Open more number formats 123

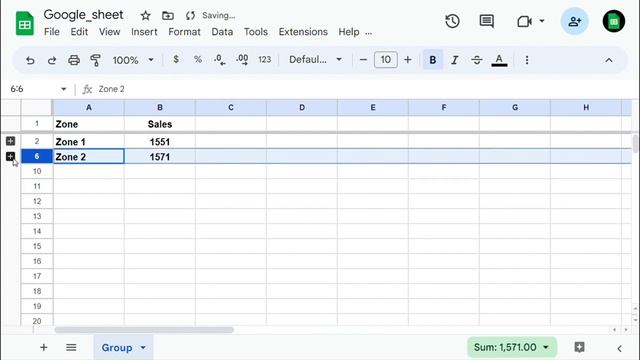tap(264, 60)
